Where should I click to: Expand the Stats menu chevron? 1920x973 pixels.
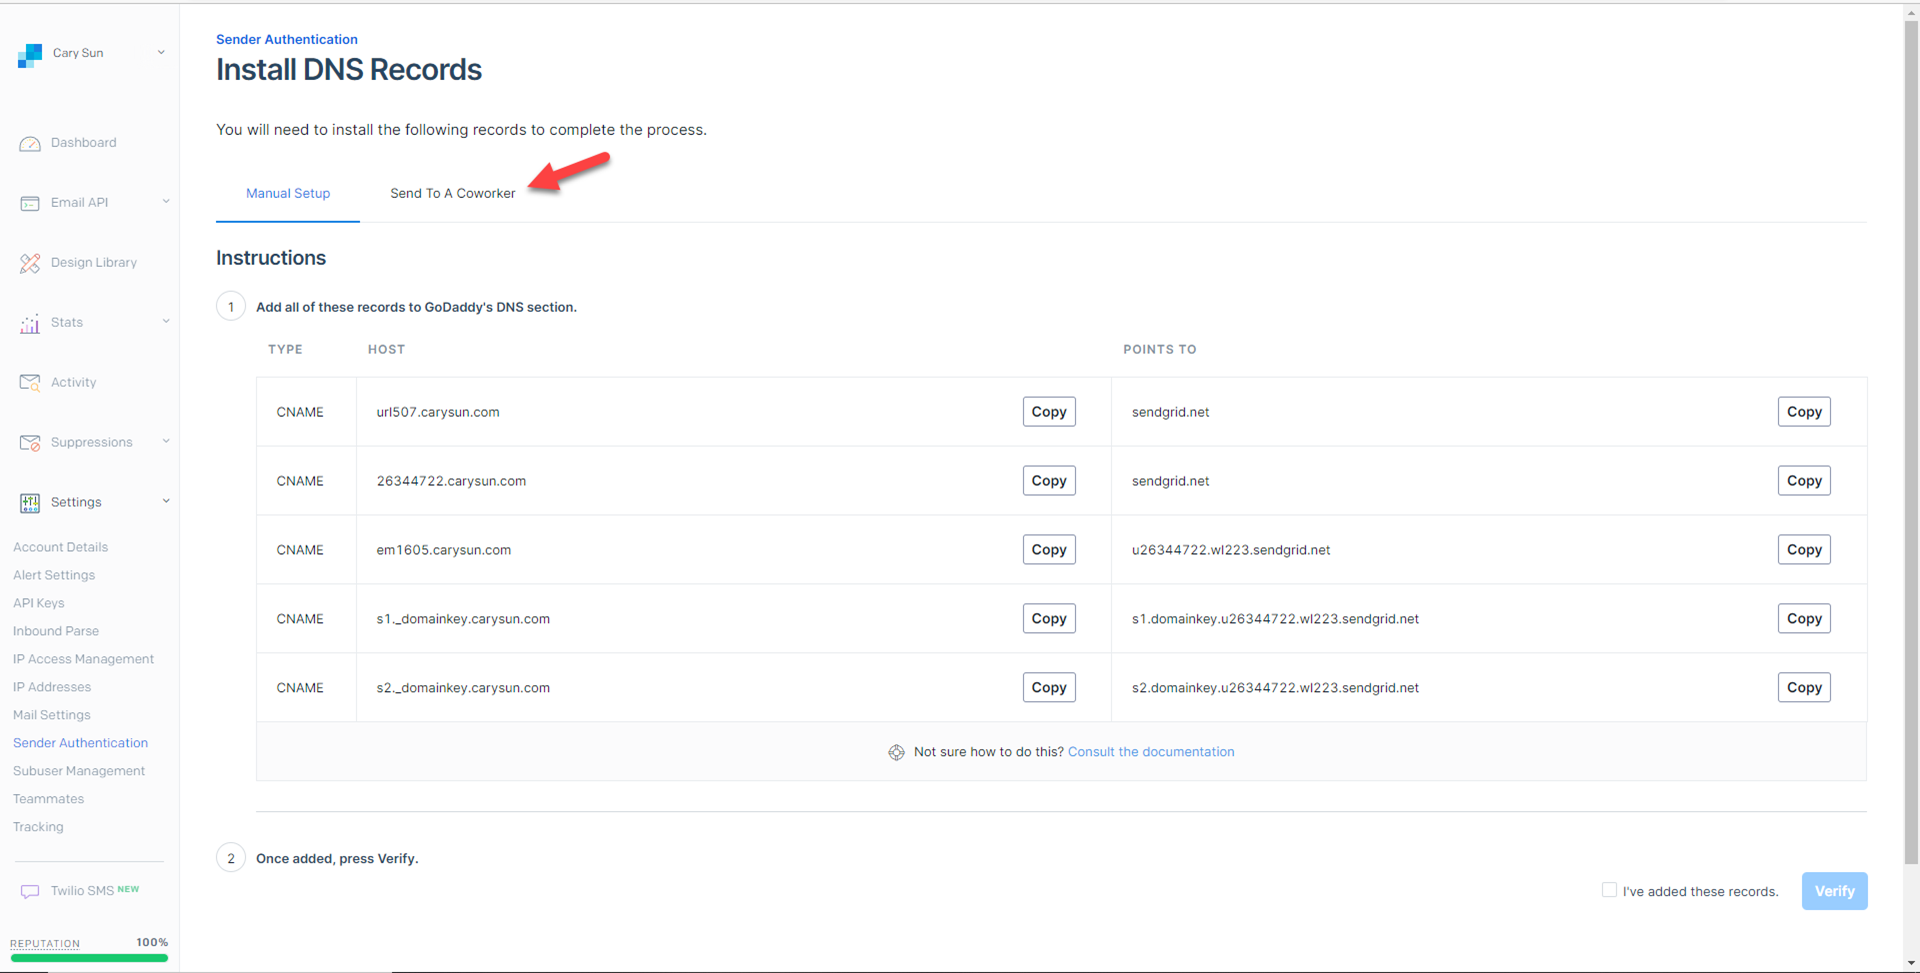pos(166,321)
